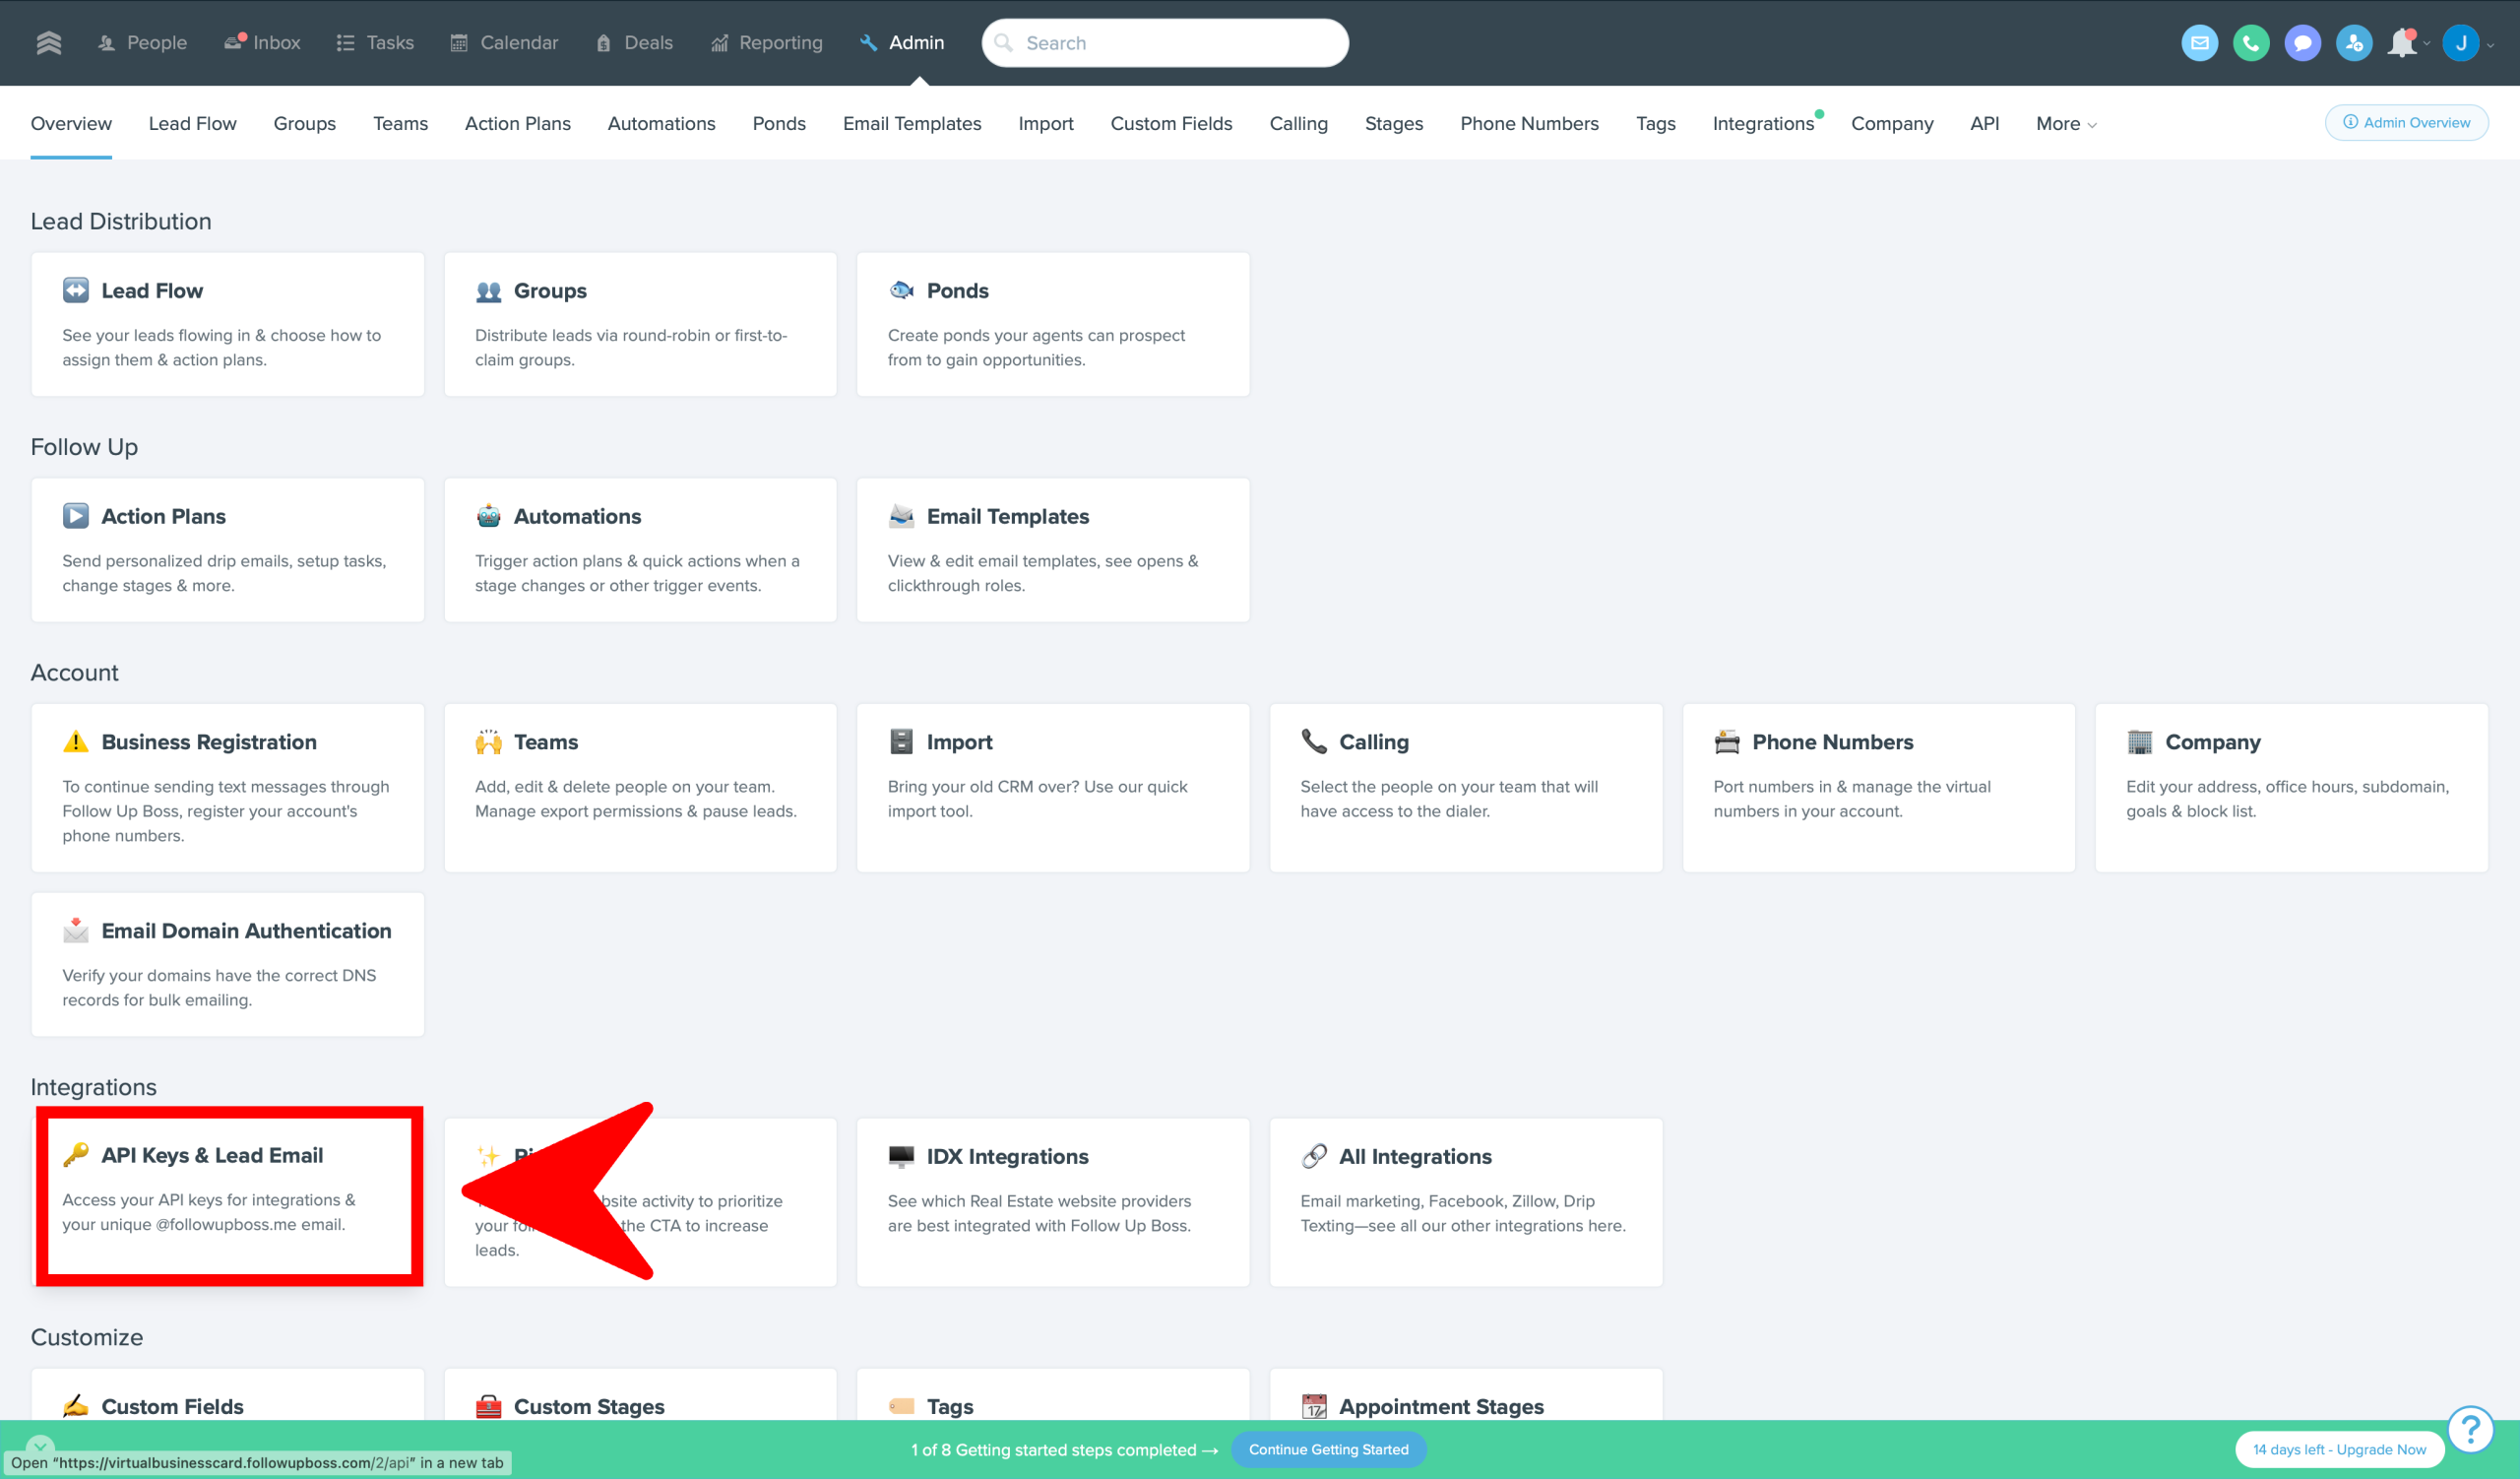Click the Follow Up Boss logo icon
Image resolution: width=2520 pixels, height=1479 pixels.
(48, 43)
